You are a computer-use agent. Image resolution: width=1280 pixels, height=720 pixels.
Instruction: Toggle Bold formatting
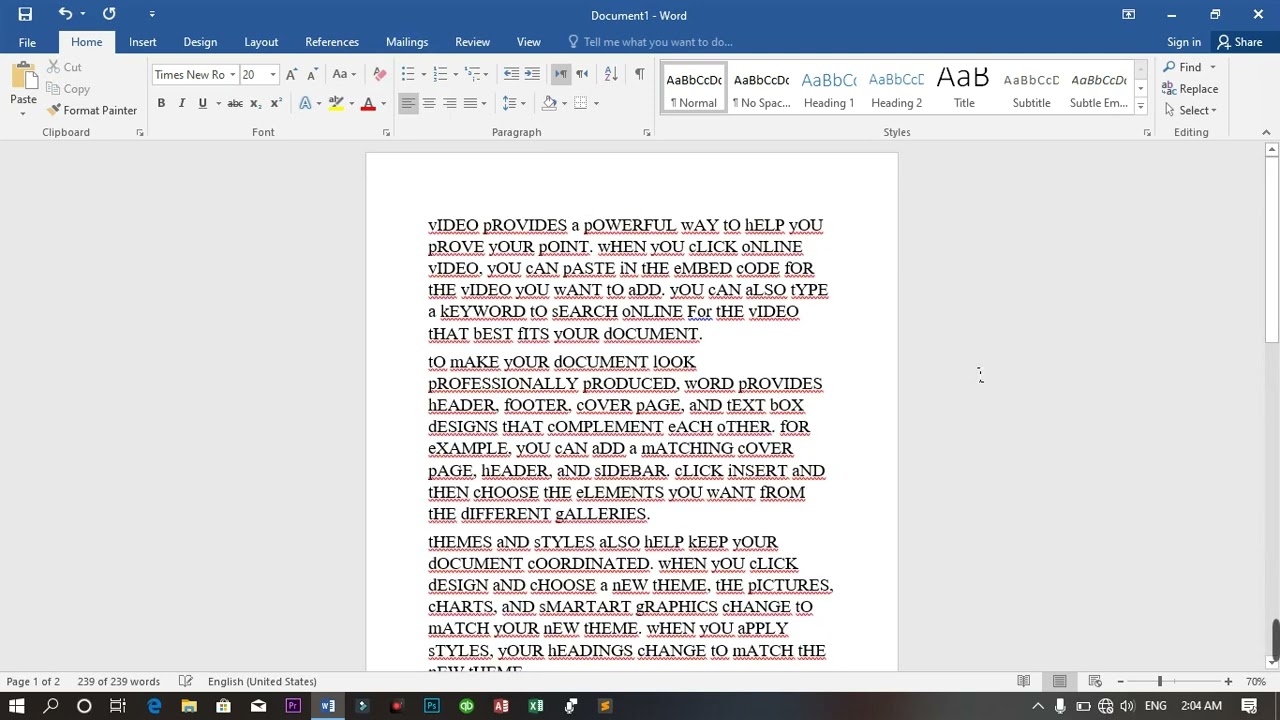pyautogui.click(x=161, y=103)
